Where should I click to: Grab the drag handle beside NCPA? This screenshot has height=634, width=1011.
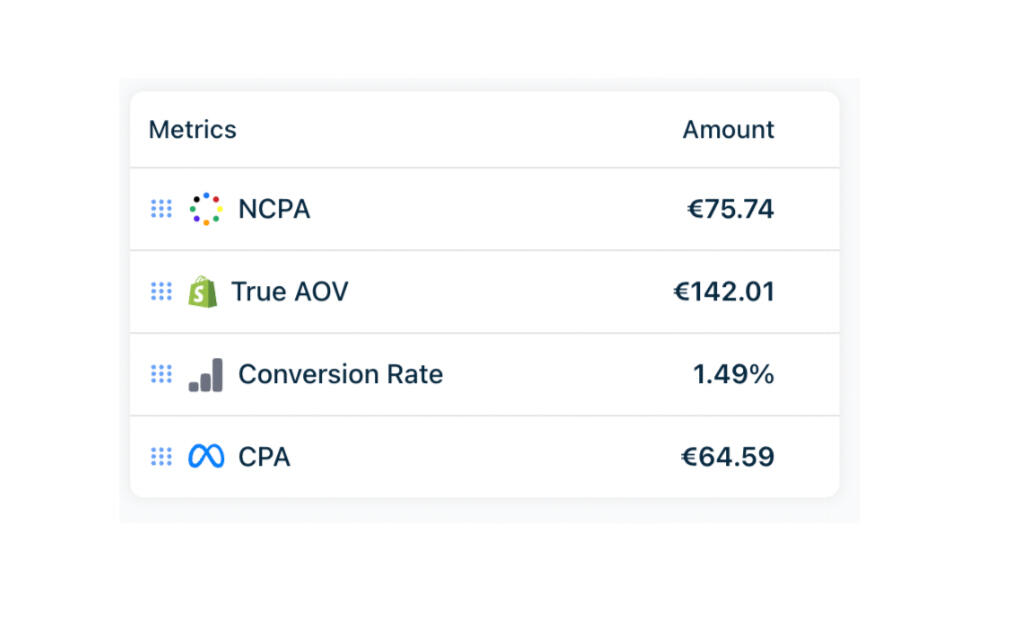tap(161, 209)
